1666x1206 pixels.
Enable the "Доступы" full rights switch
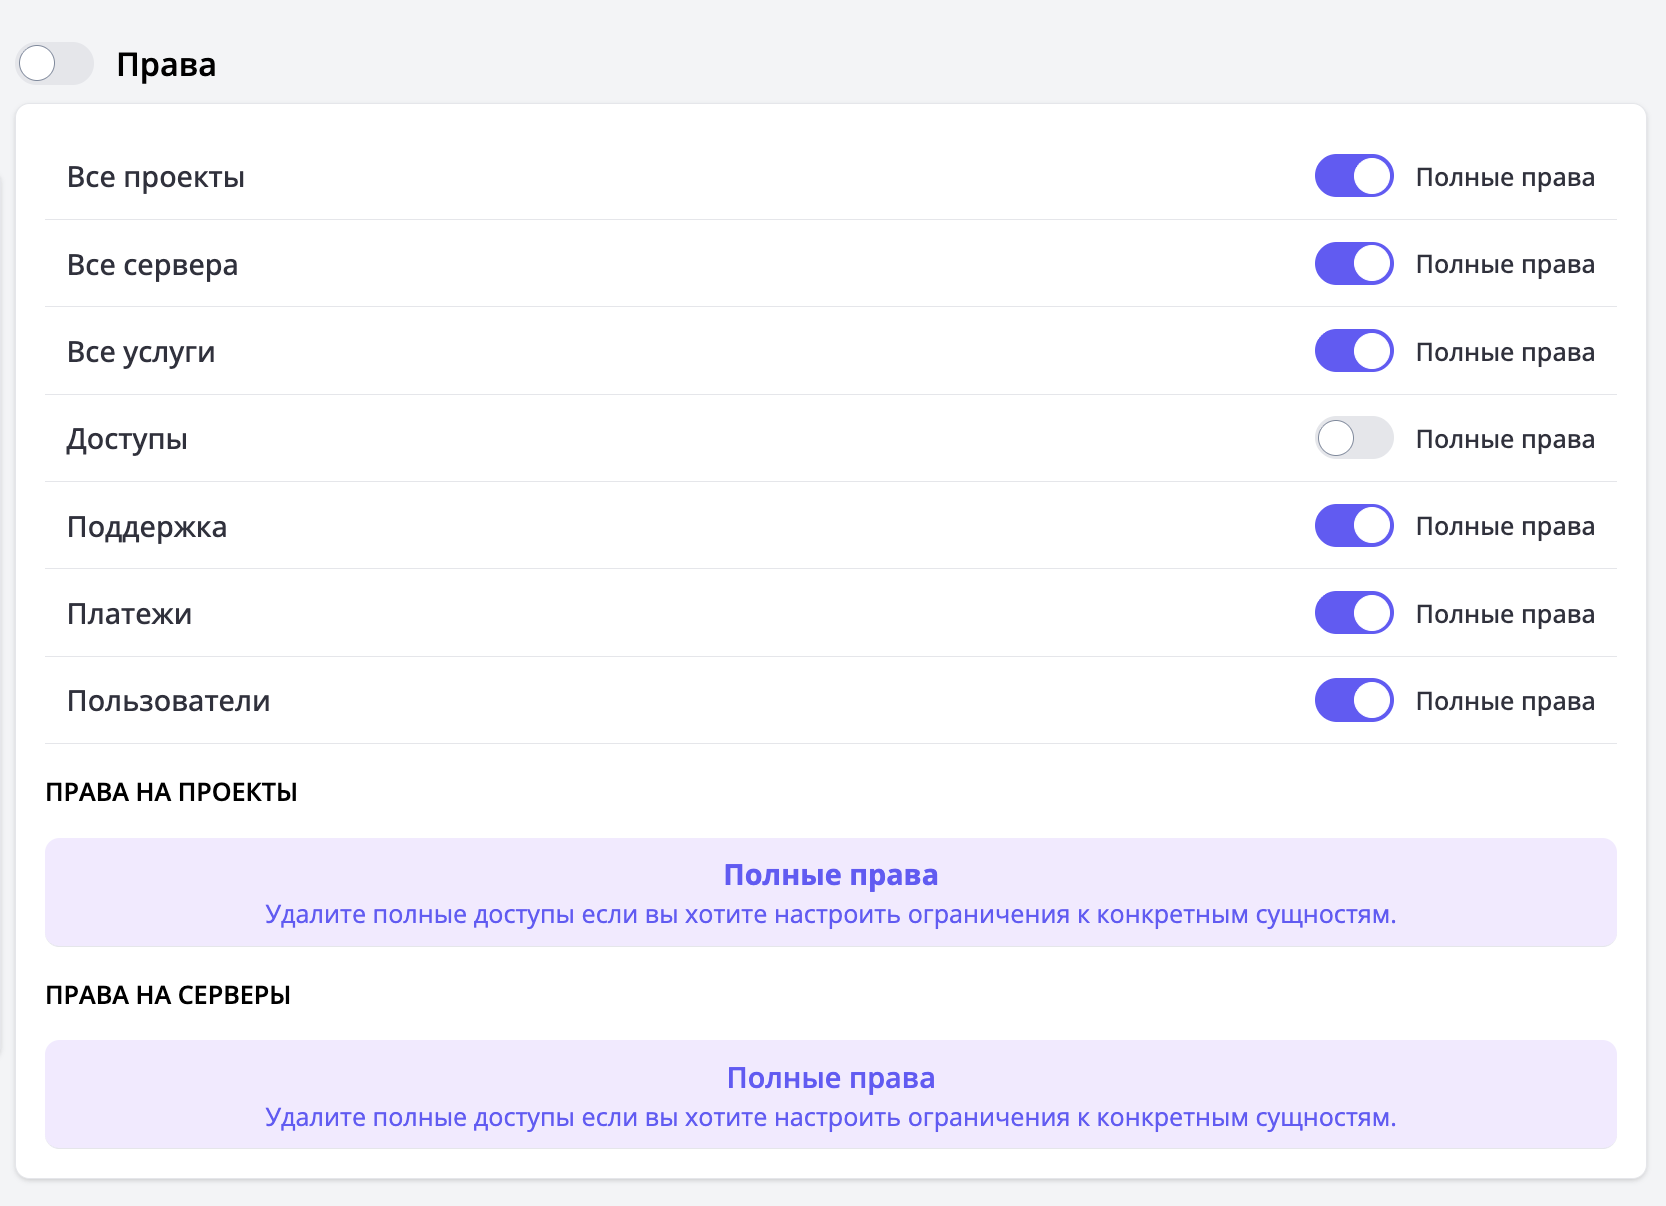(x=1353, y=438)
